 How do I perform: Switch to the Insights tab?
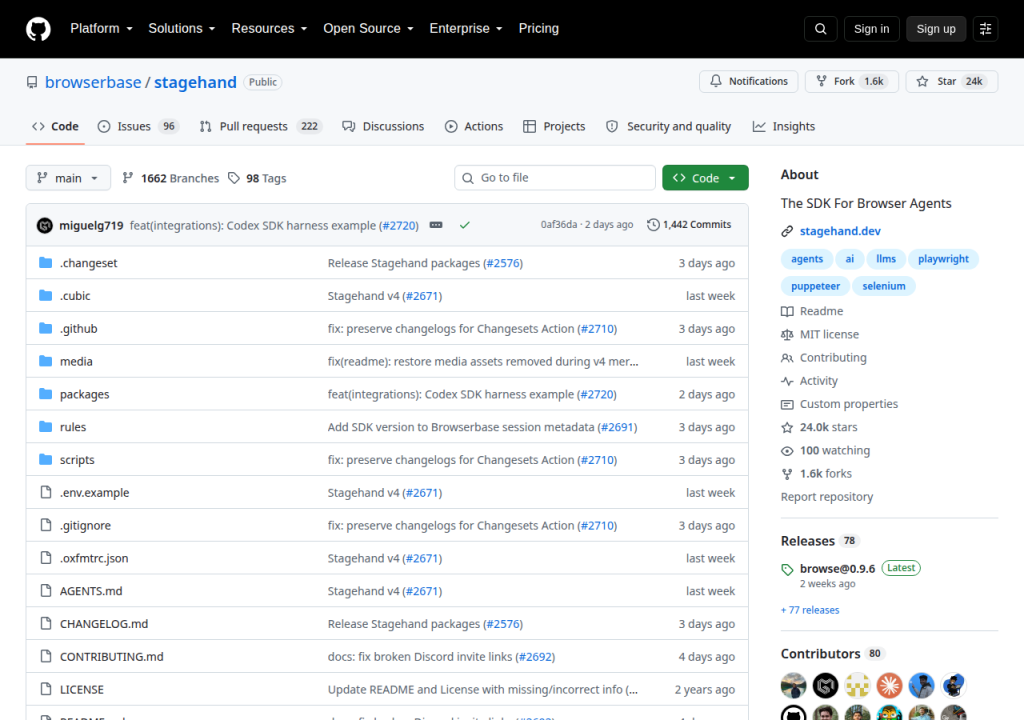point(784,126)
